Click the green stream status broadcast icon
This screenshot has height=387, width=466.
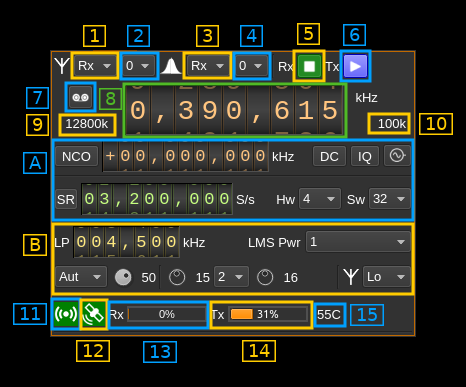coord(66,314)
